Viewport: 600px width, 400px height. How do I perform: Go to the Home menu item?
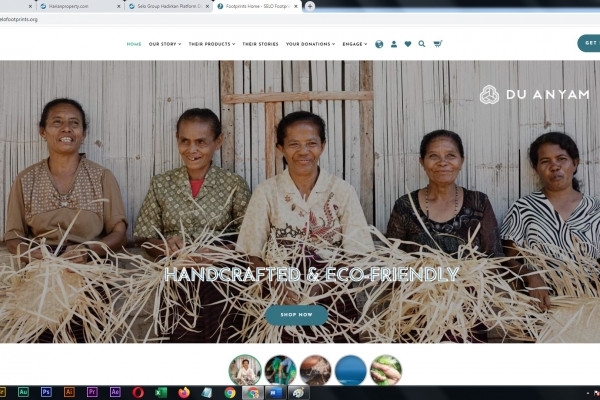[x=134, y=44]
